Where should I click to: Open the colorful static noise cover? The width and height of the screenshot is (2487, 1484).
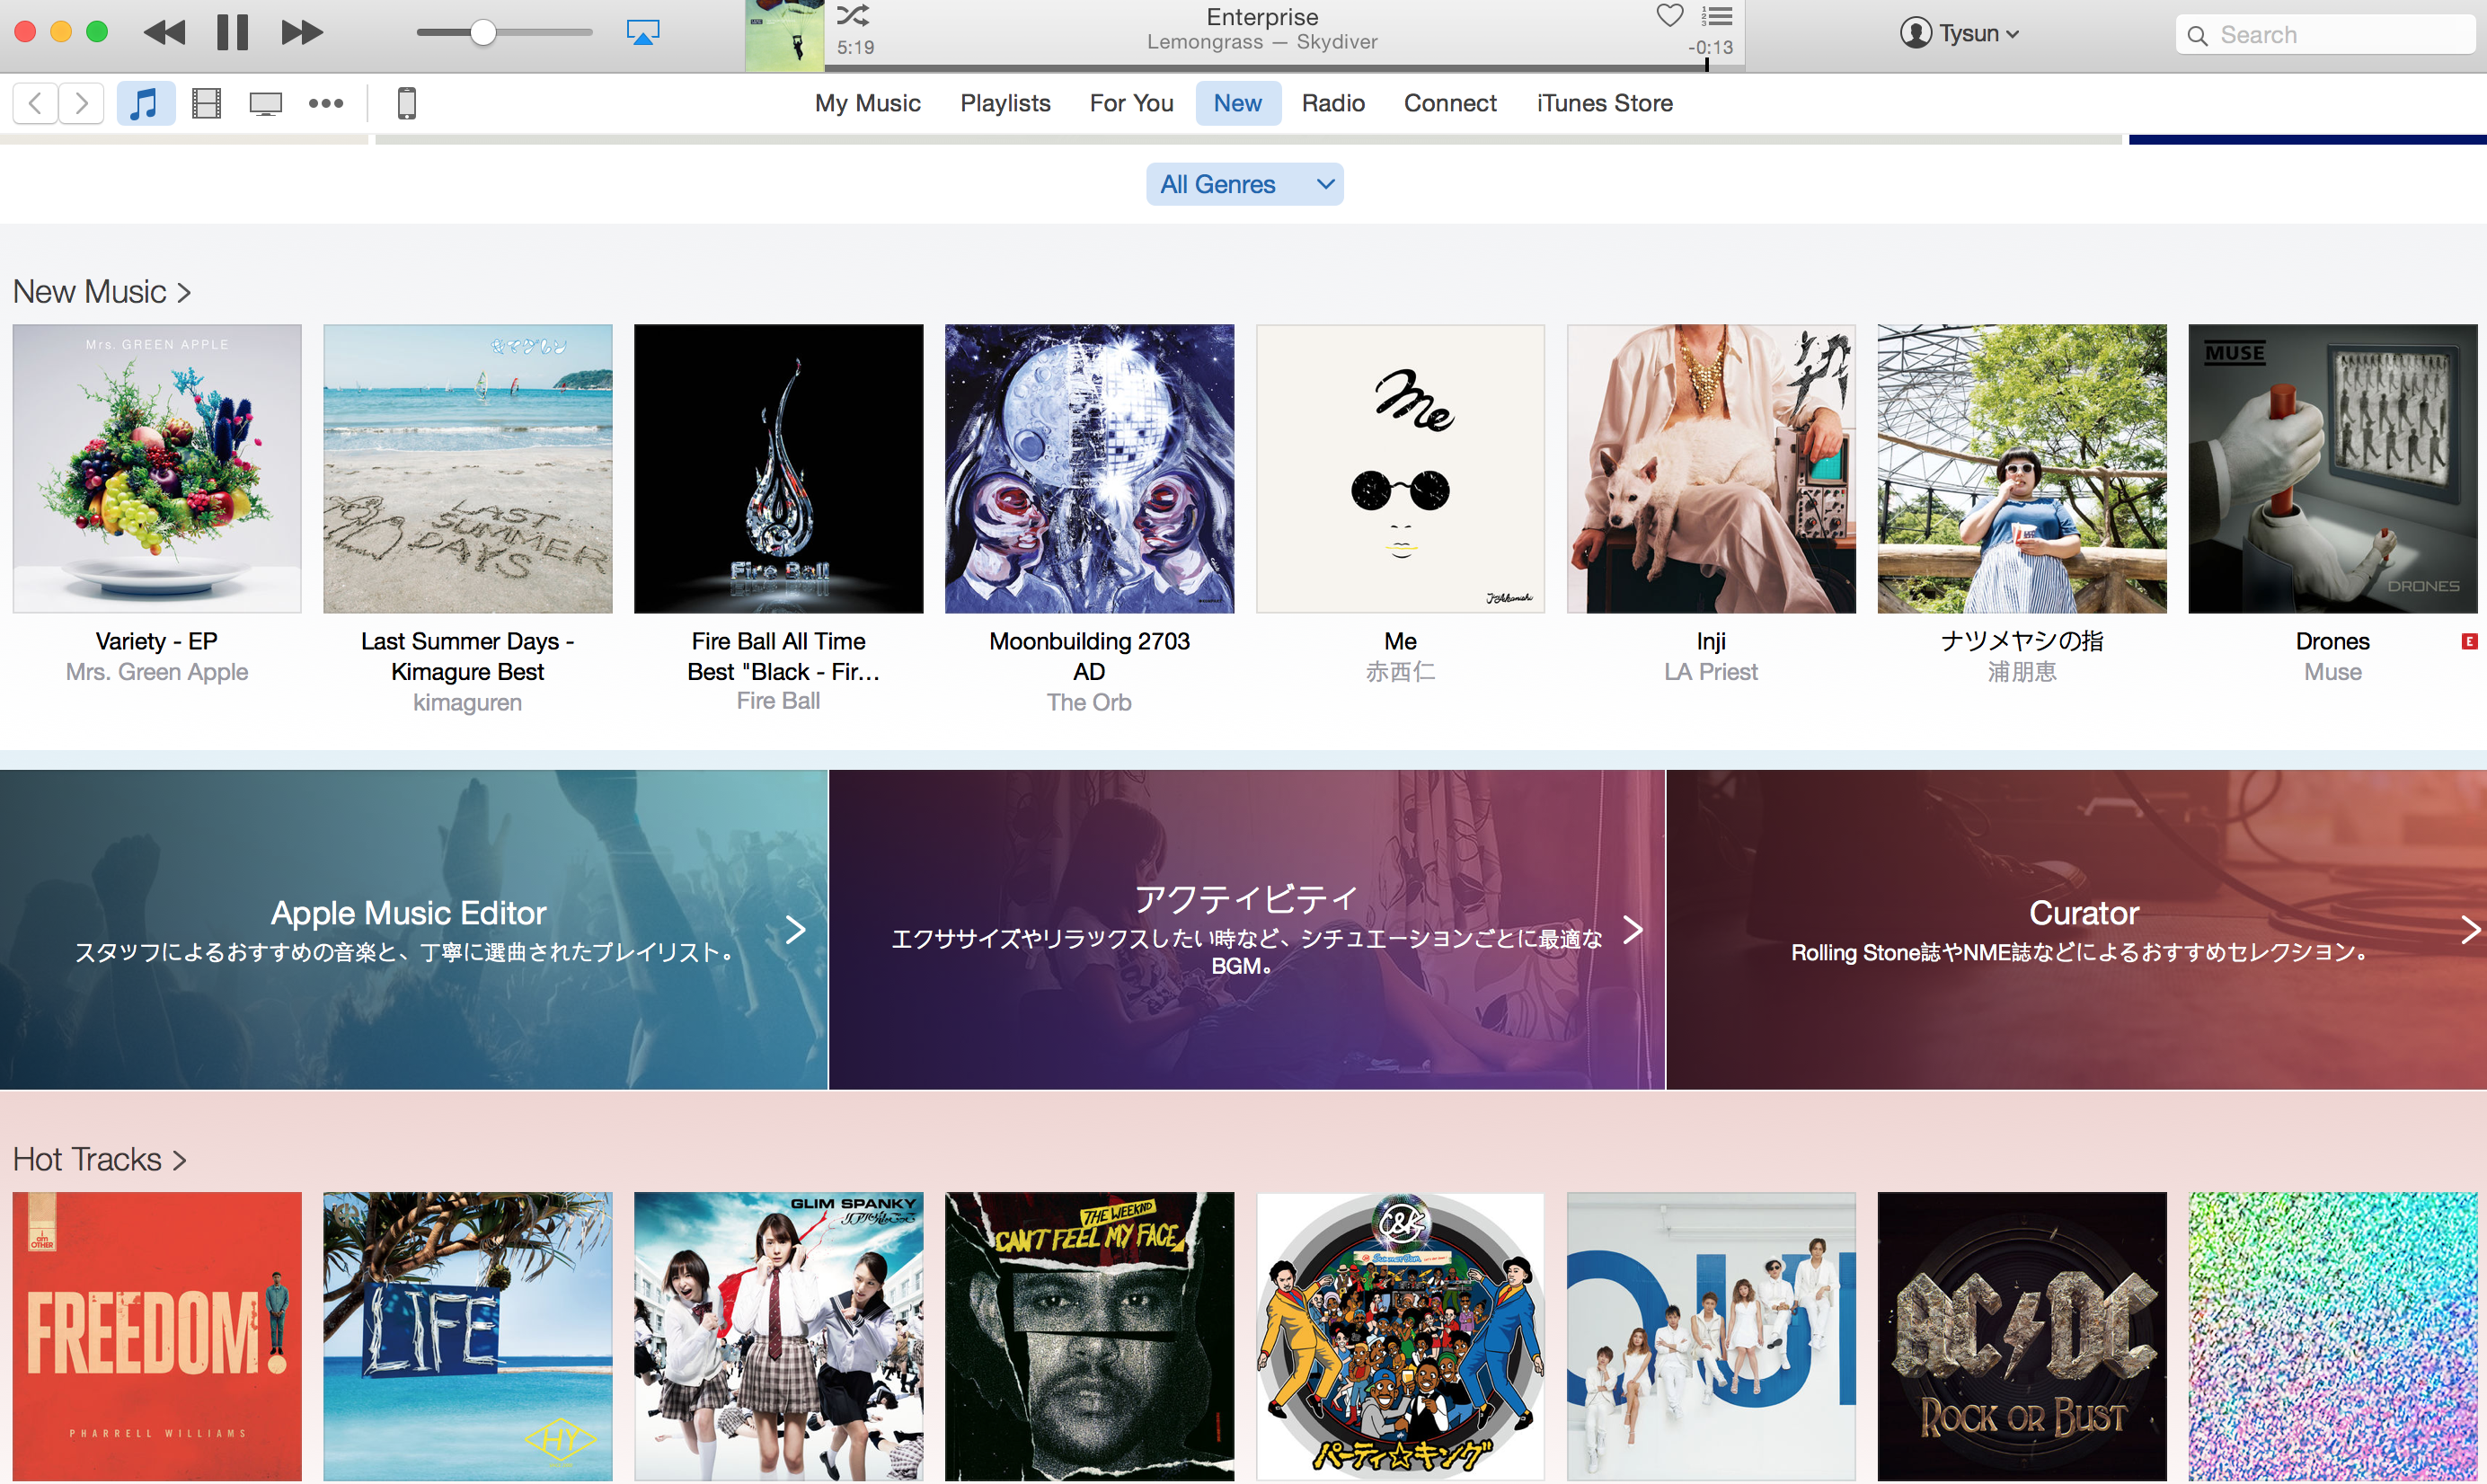pyautogui.click(x=2333, y=1336)
